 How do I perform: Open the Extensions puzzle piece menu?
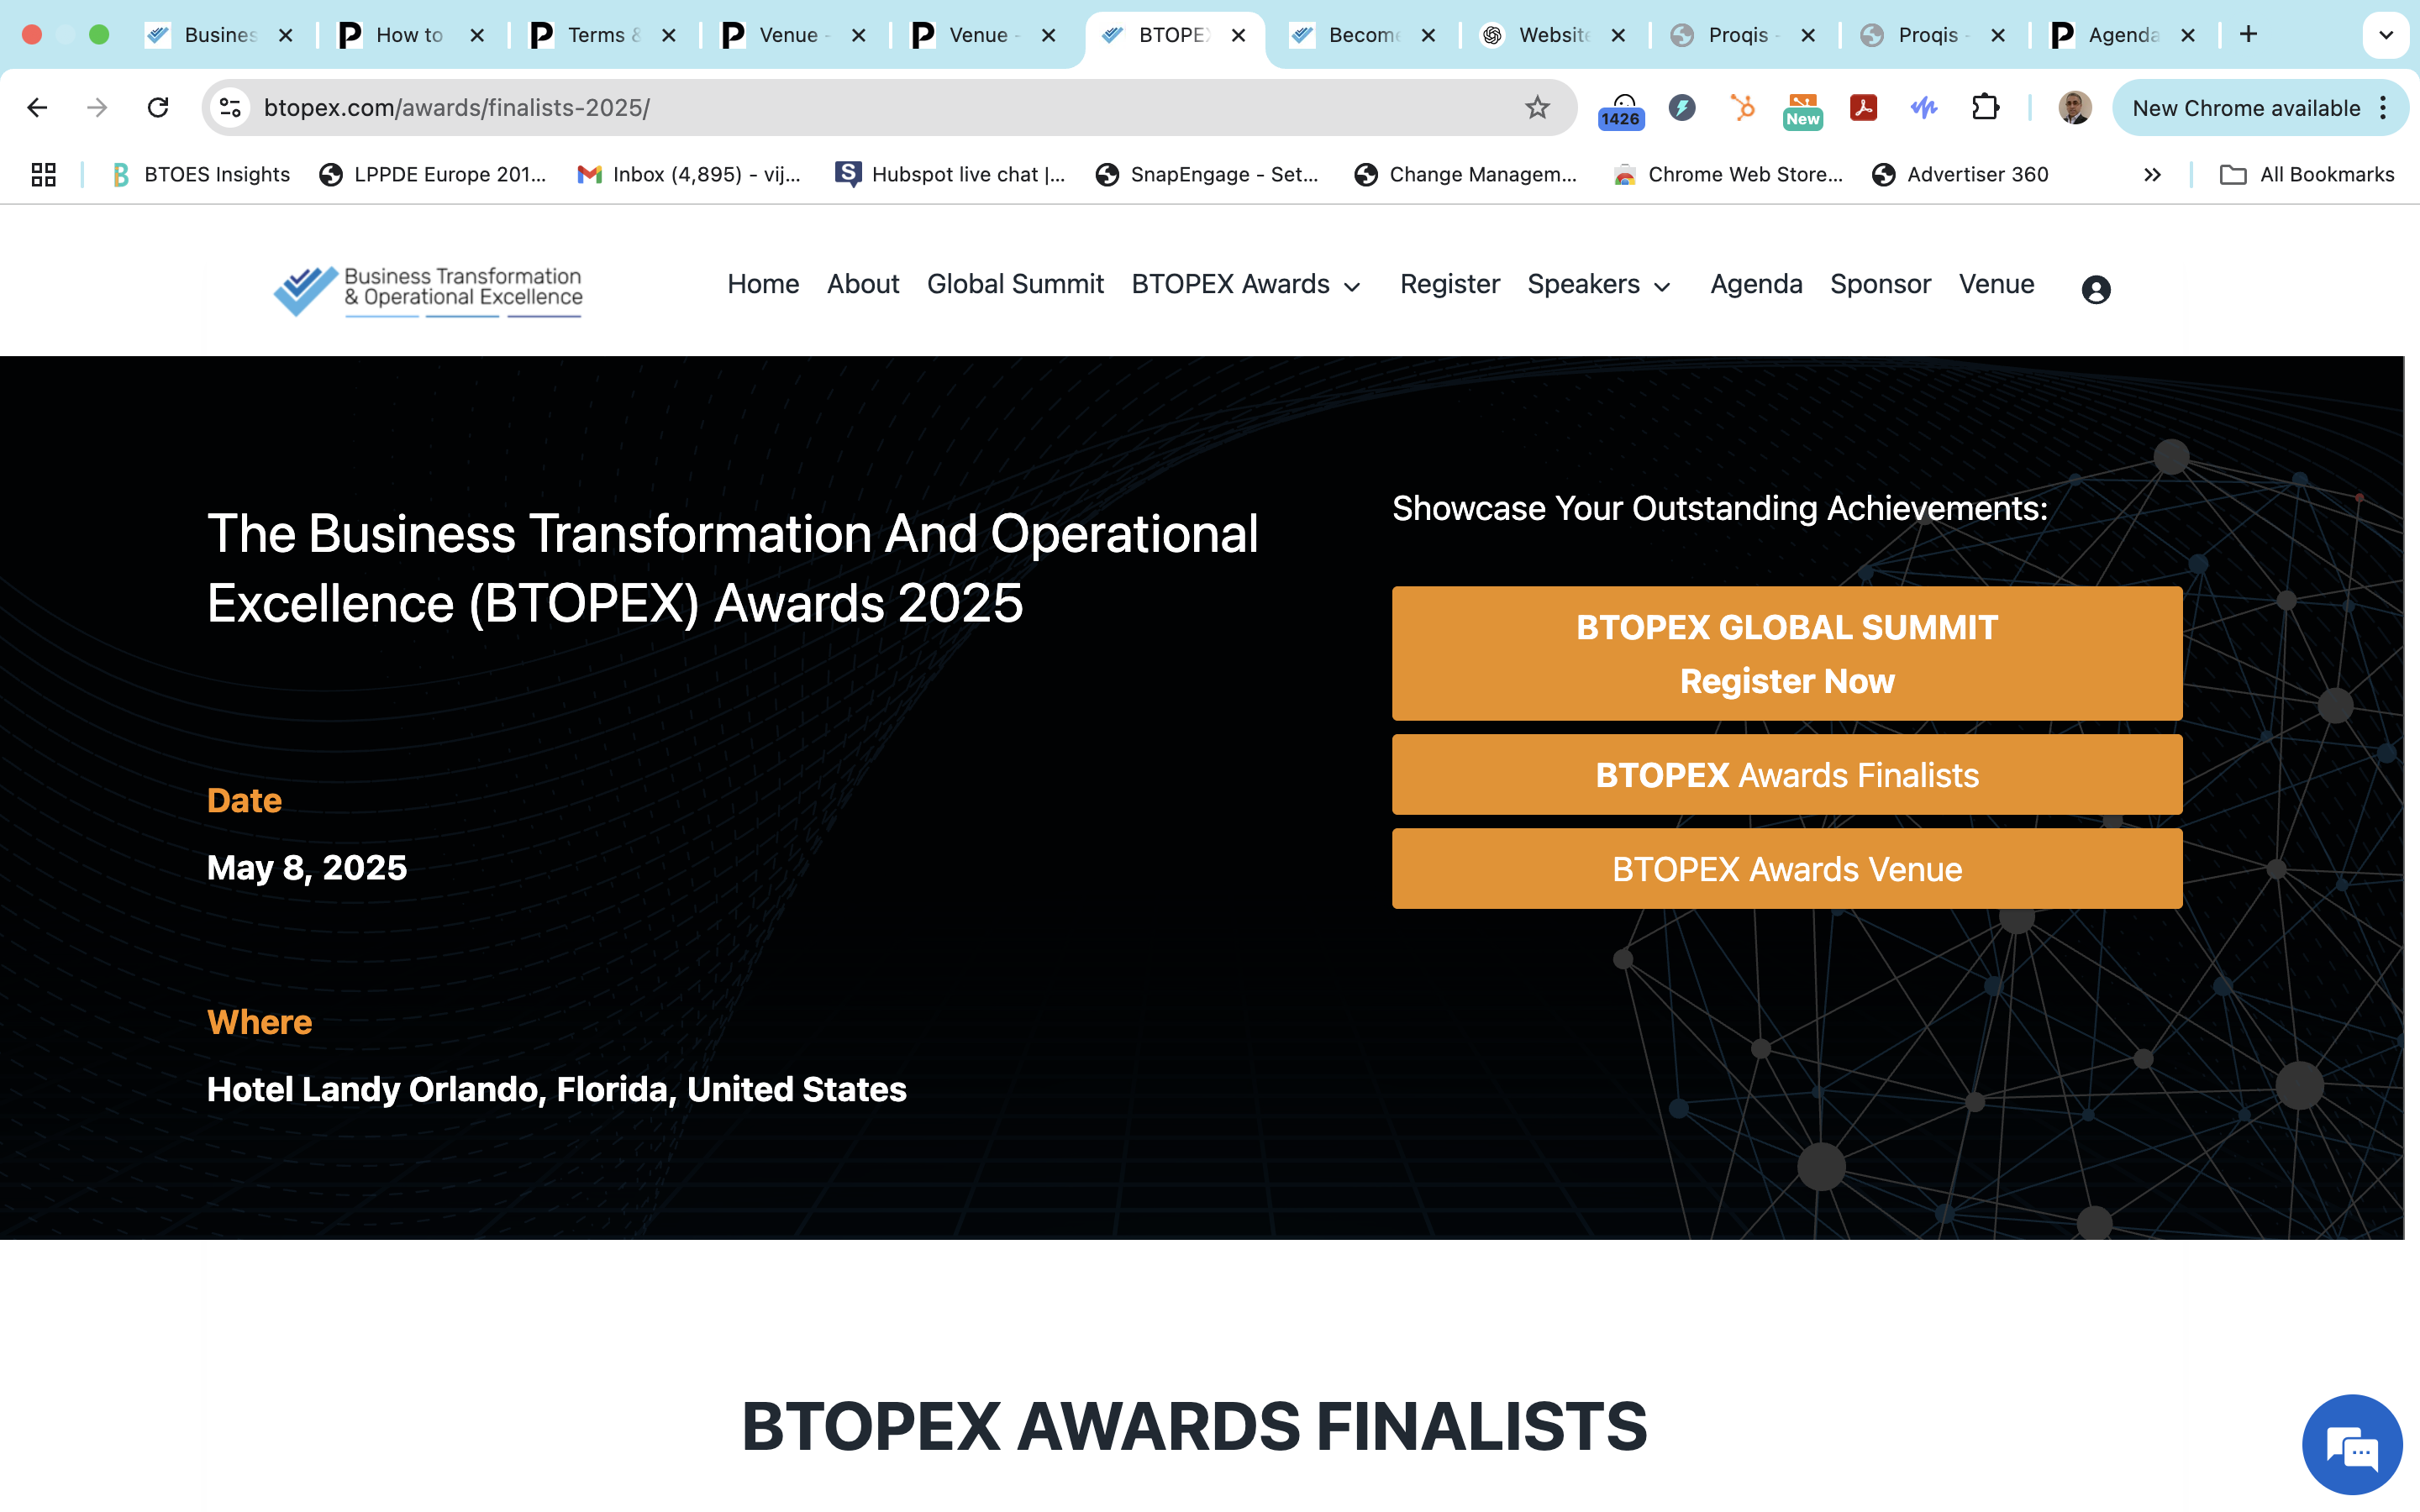coord(1985,107)
